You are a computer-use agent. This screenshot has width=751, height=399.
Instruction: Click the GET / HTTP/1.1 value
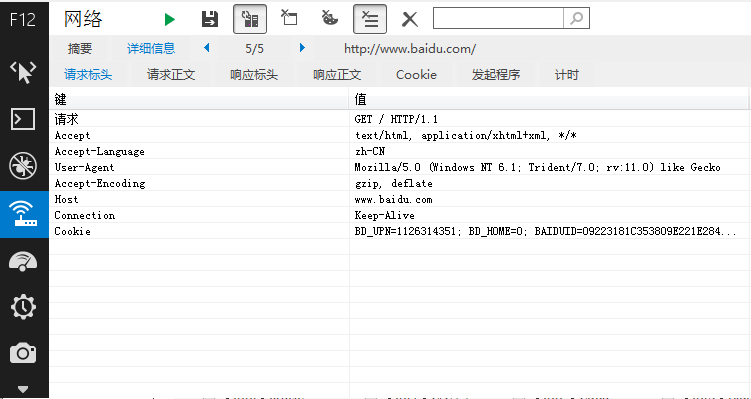coord(396,119)
